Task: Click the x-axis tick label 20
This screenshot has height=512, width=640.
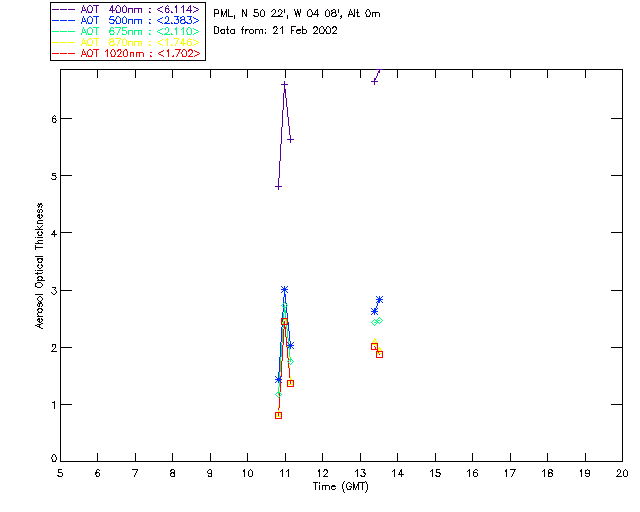Action: [622, 474]
